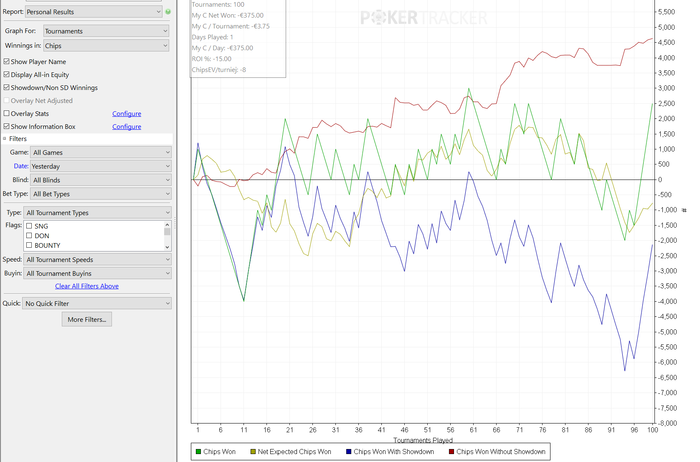
Task: Click the Chips Won legend label
Action: [220, 452]
